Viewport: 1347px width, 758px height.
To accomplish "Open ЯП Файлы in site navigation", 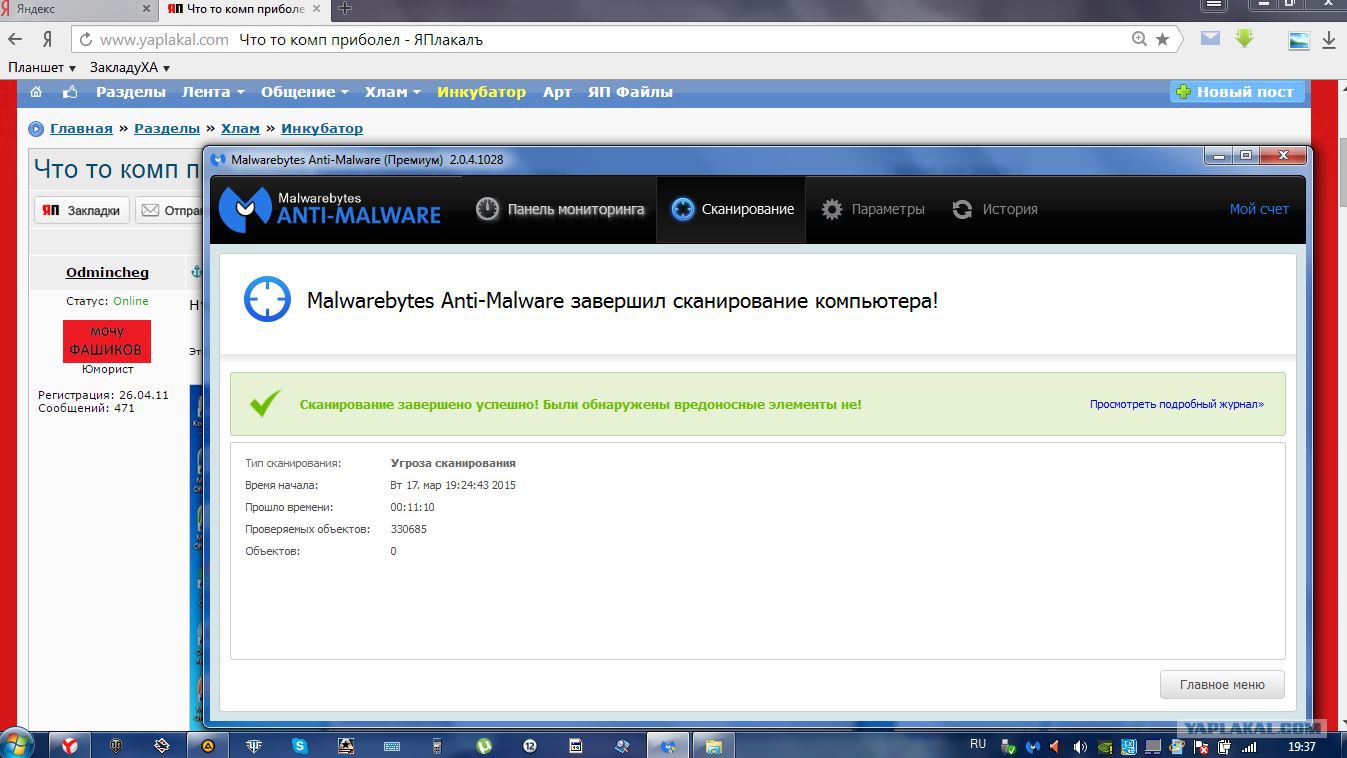I will coord(630,92).
